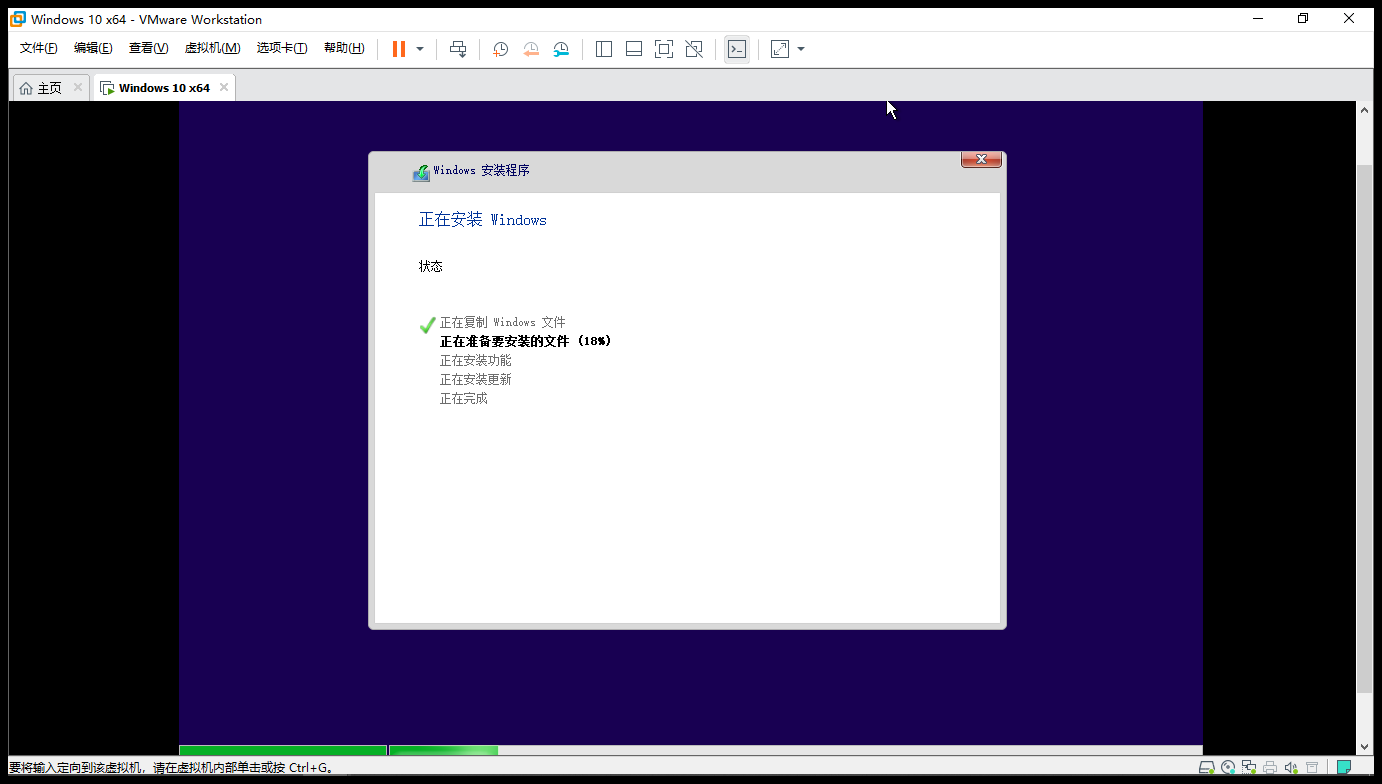Send Ctrl+Alt+Del to the virtual machine
This screenshot has height=784, width=1382.
click(x=458, y=49)
